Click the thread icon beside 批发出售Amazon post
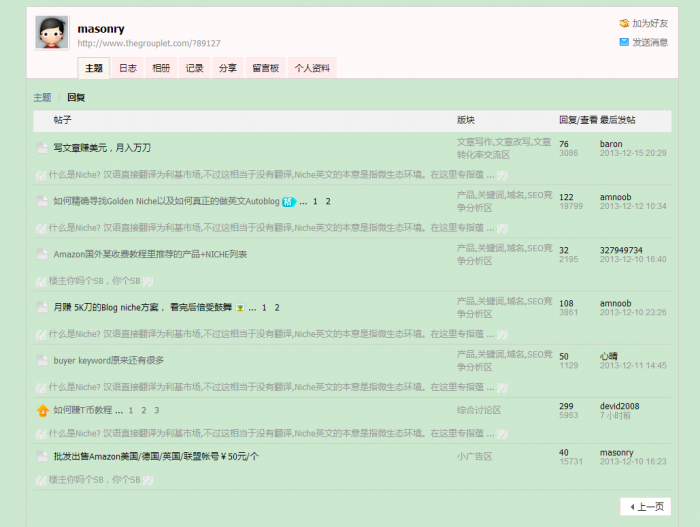The height and width of the screenshot is (527, 700). [42, 457]
